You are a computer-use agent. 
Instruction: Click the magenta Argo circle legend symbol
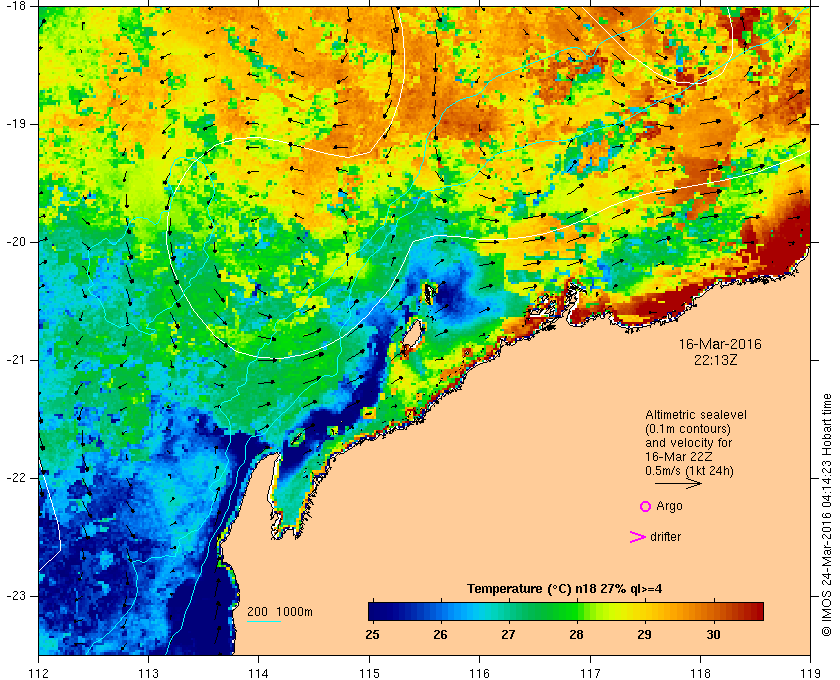click(x=646, y=506)
